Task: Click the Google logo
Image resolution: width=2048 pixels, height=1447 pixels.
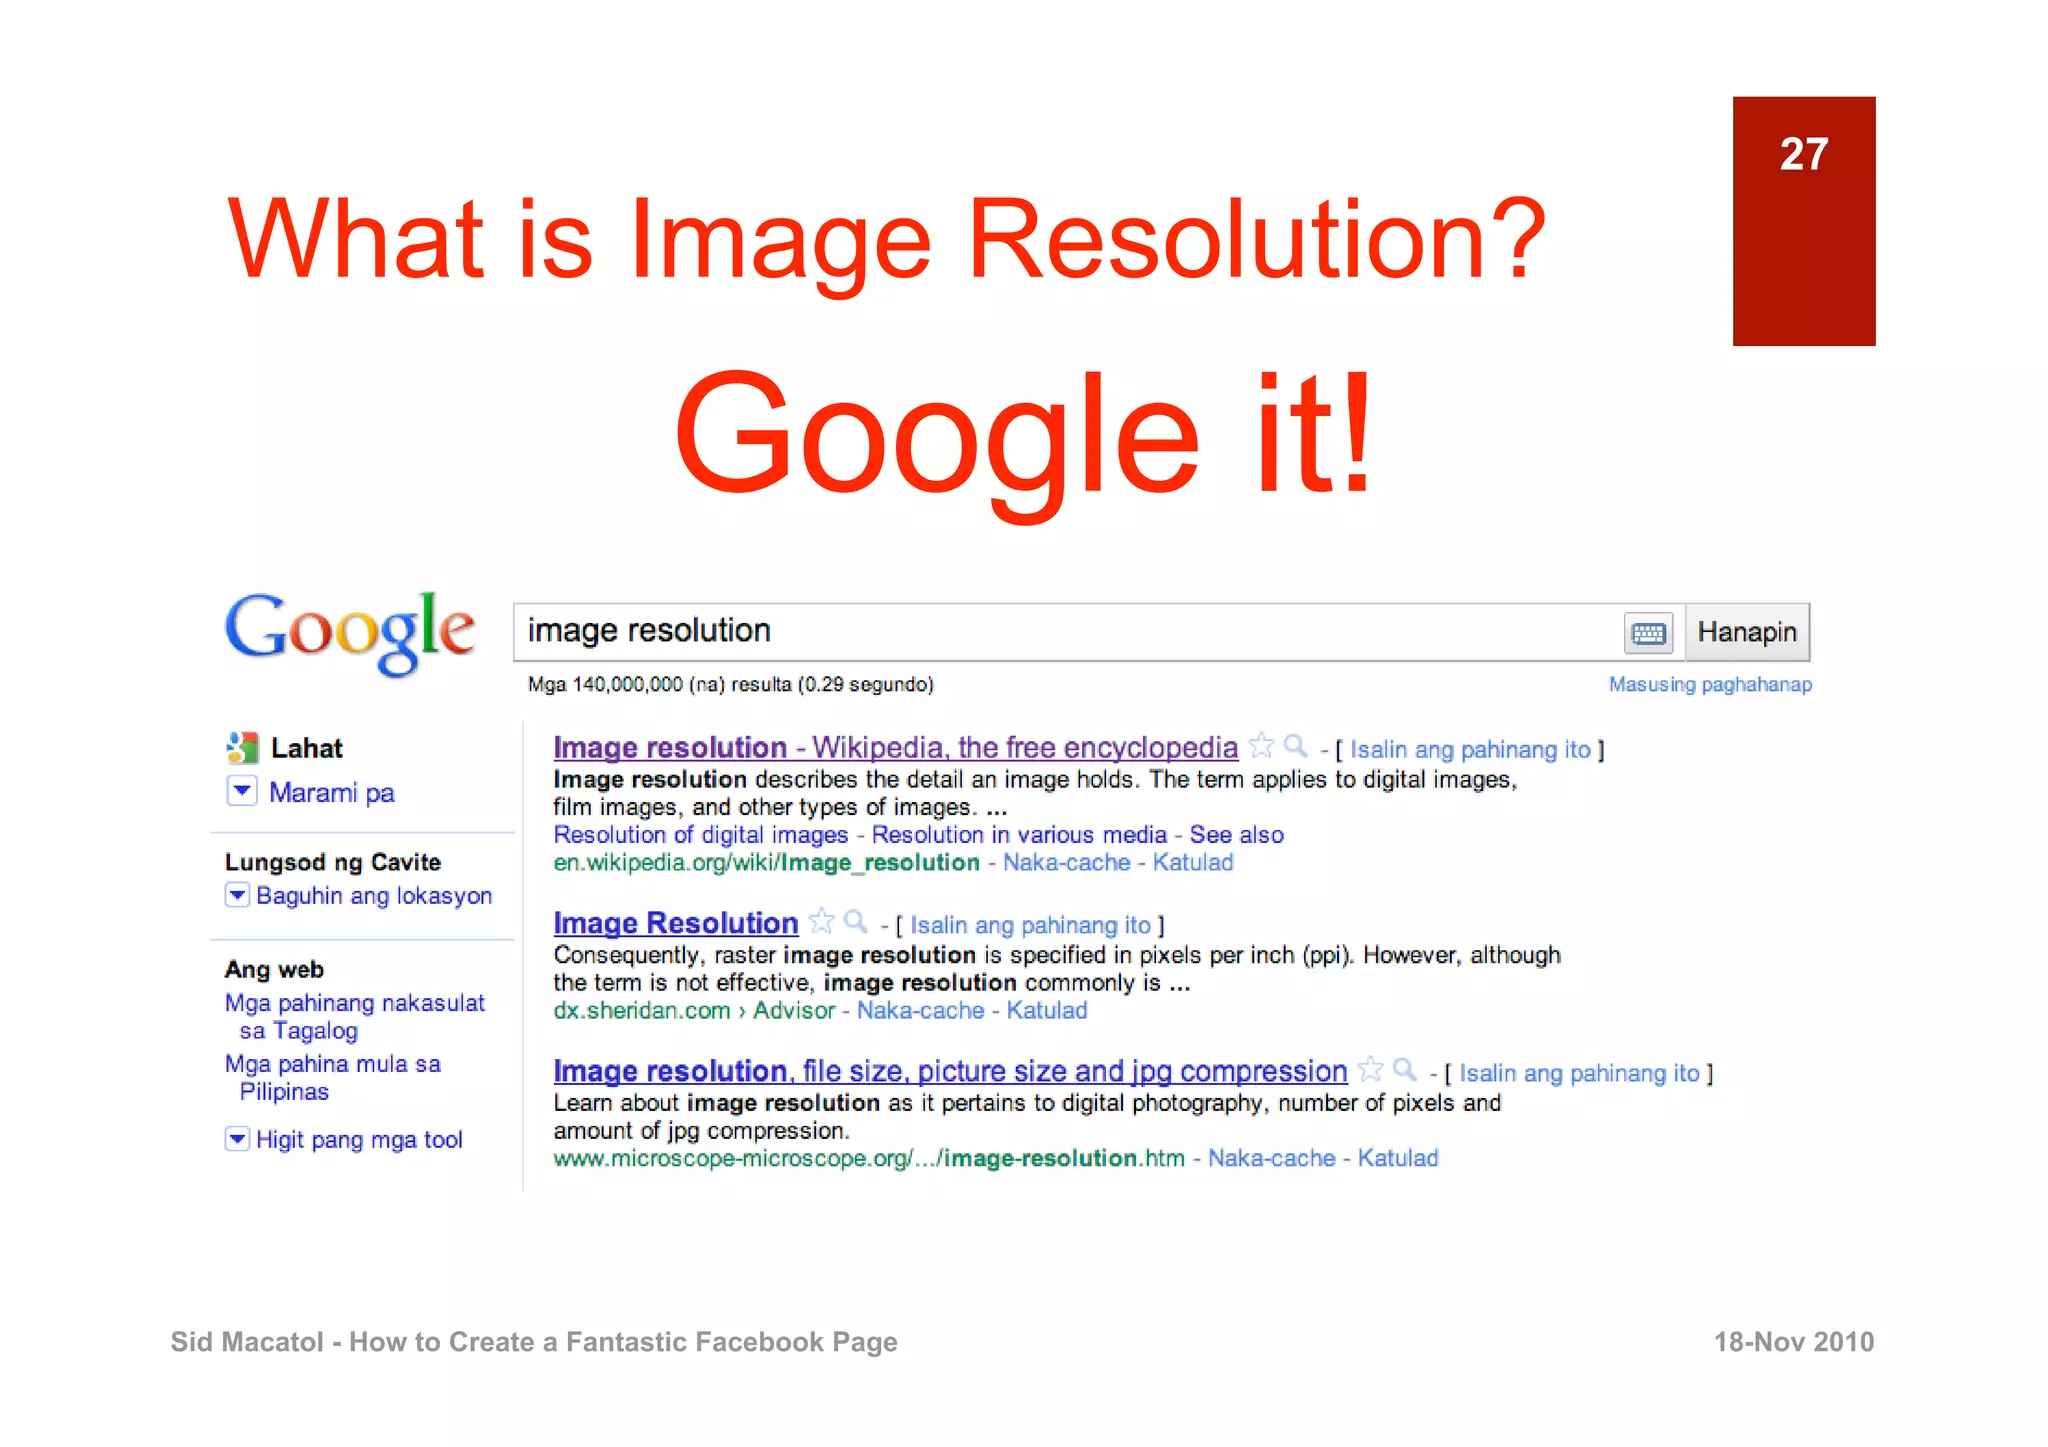Action: 349,633
